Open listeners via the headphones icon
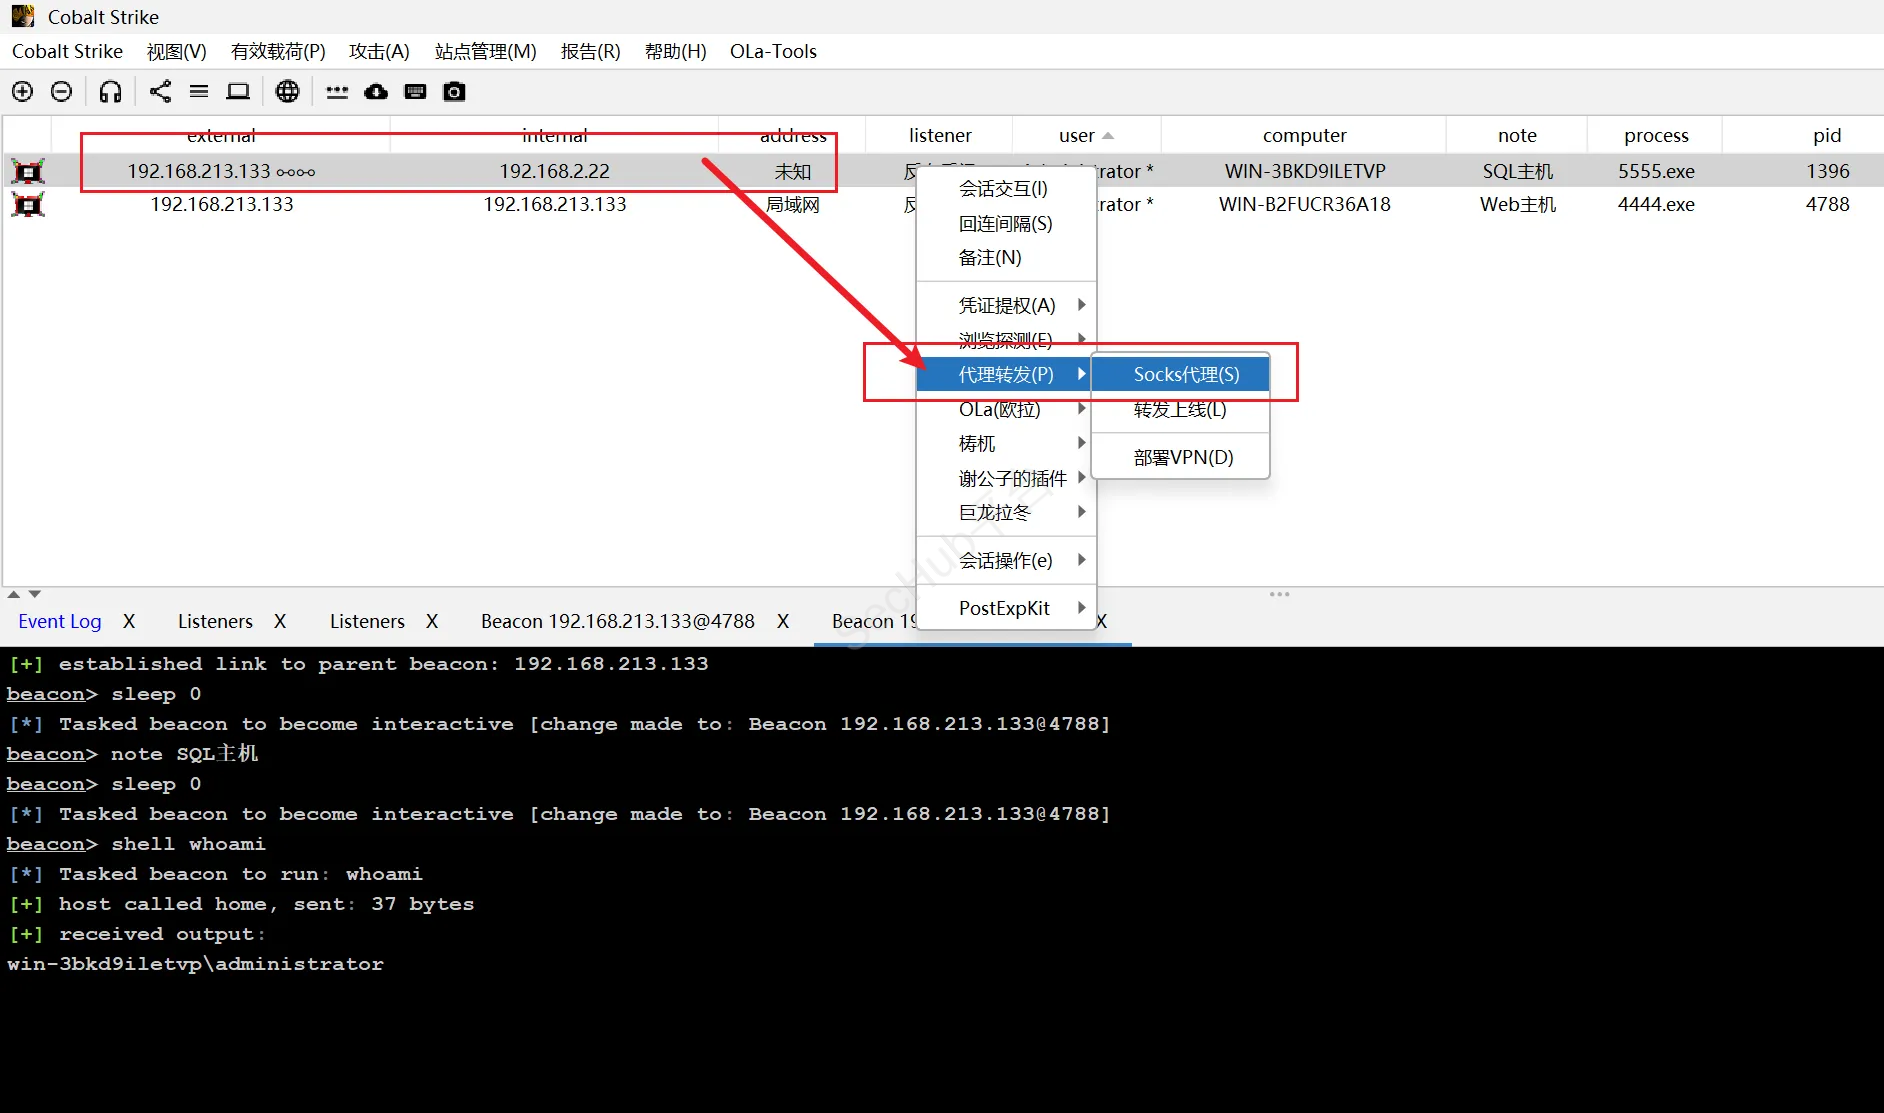This screenshot has height=1113, width=1884. pos(110,92)
